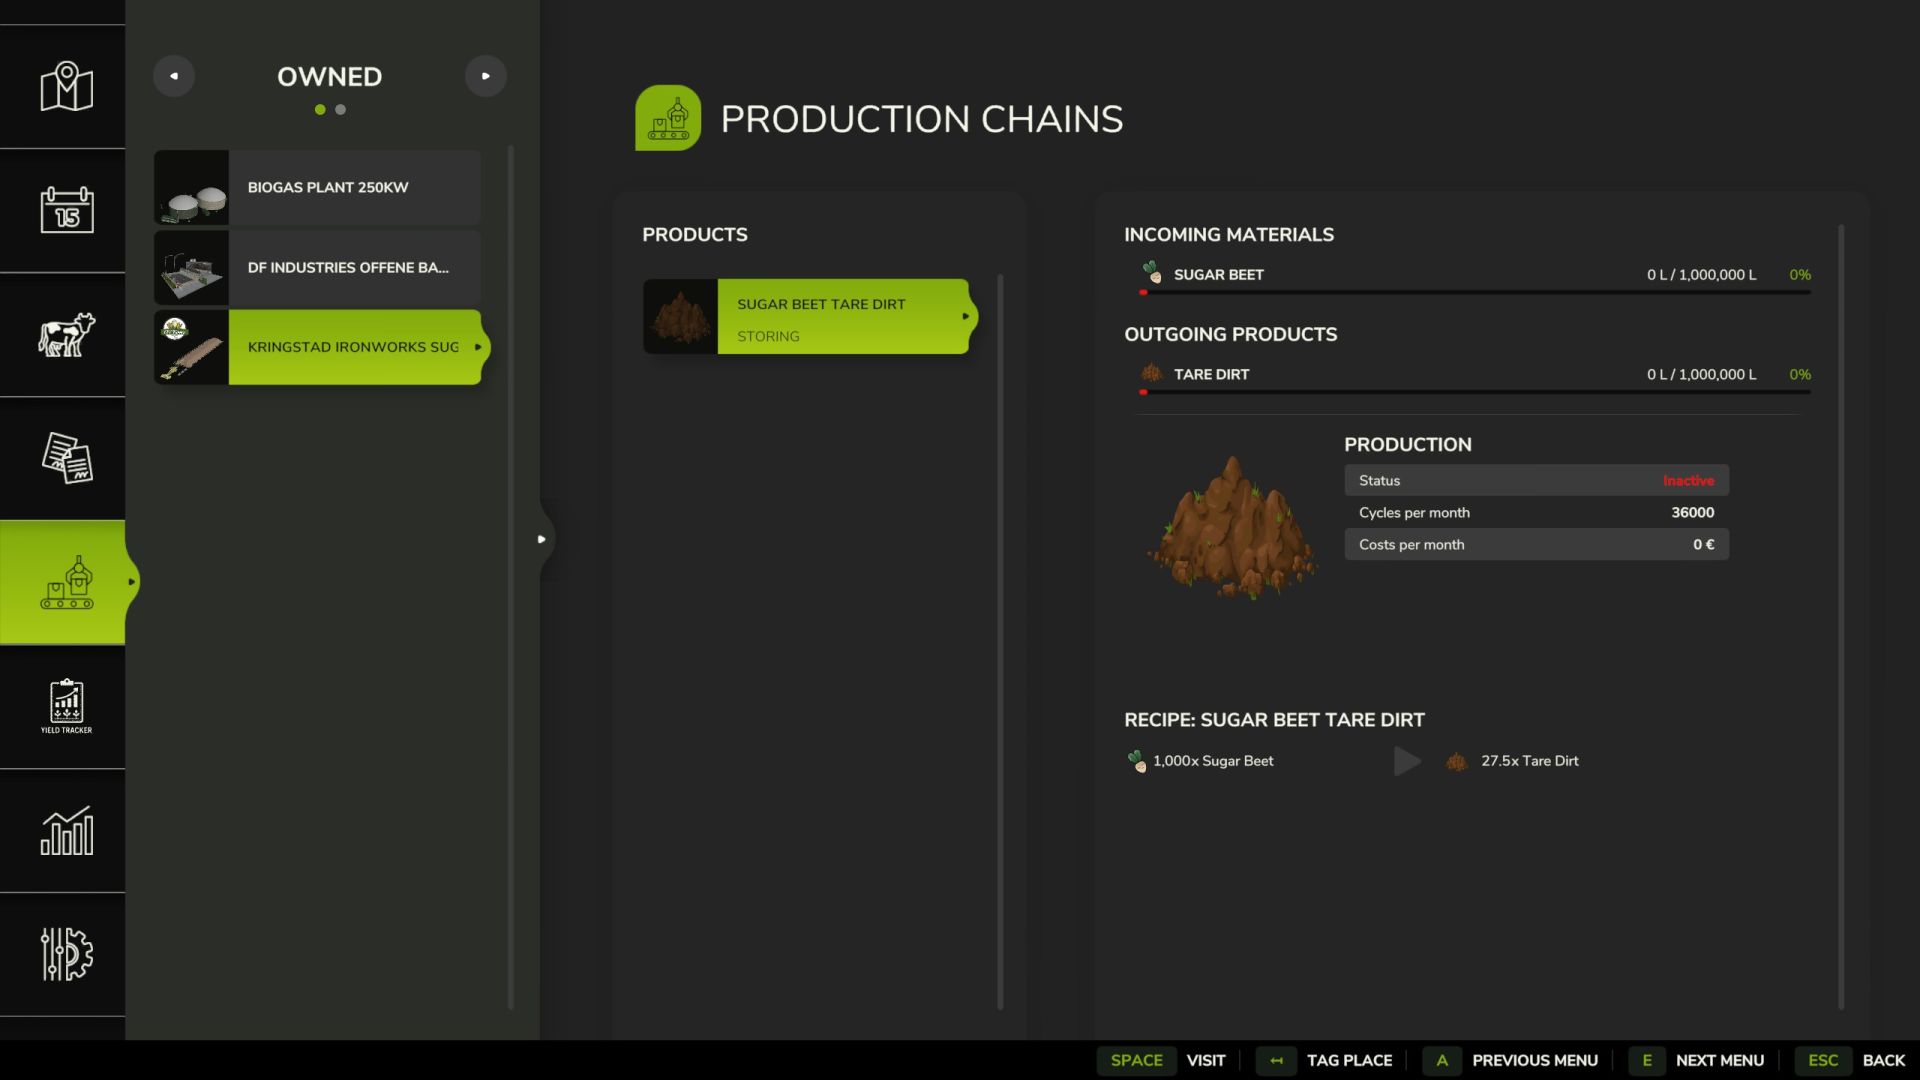This screenshot has width=1920, height=1080.
Task: Open the calendar icon in sidebar
Action: click(66, 210)
